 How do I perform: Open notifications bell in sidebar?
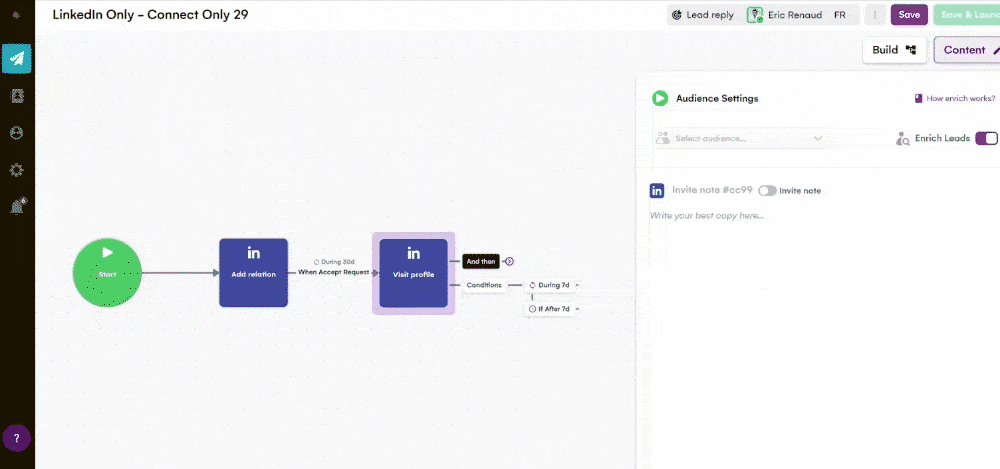point(17,206)
